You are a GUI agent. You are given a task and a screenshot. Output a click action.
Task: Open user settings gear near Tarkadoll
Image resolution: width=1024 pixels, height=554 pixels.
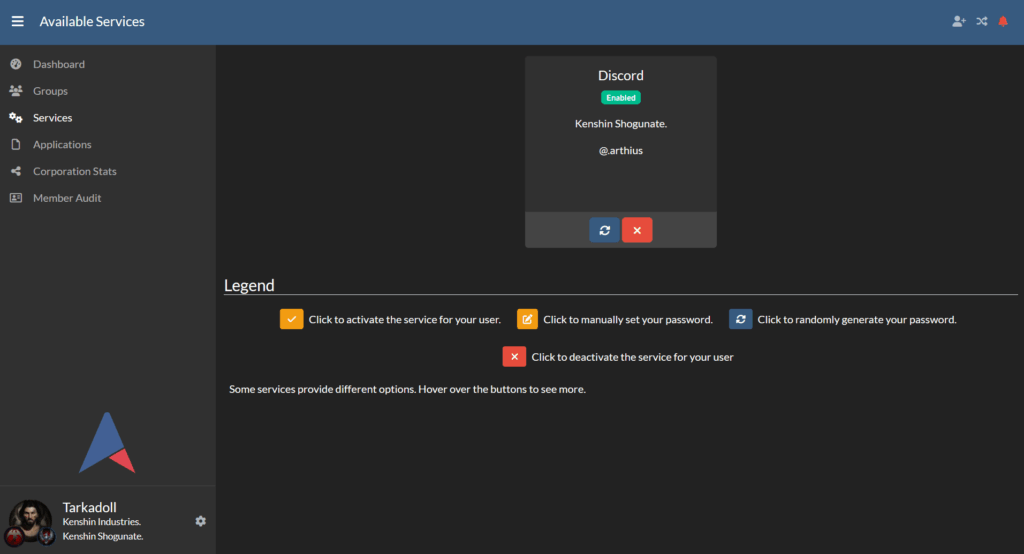point(200,521)
